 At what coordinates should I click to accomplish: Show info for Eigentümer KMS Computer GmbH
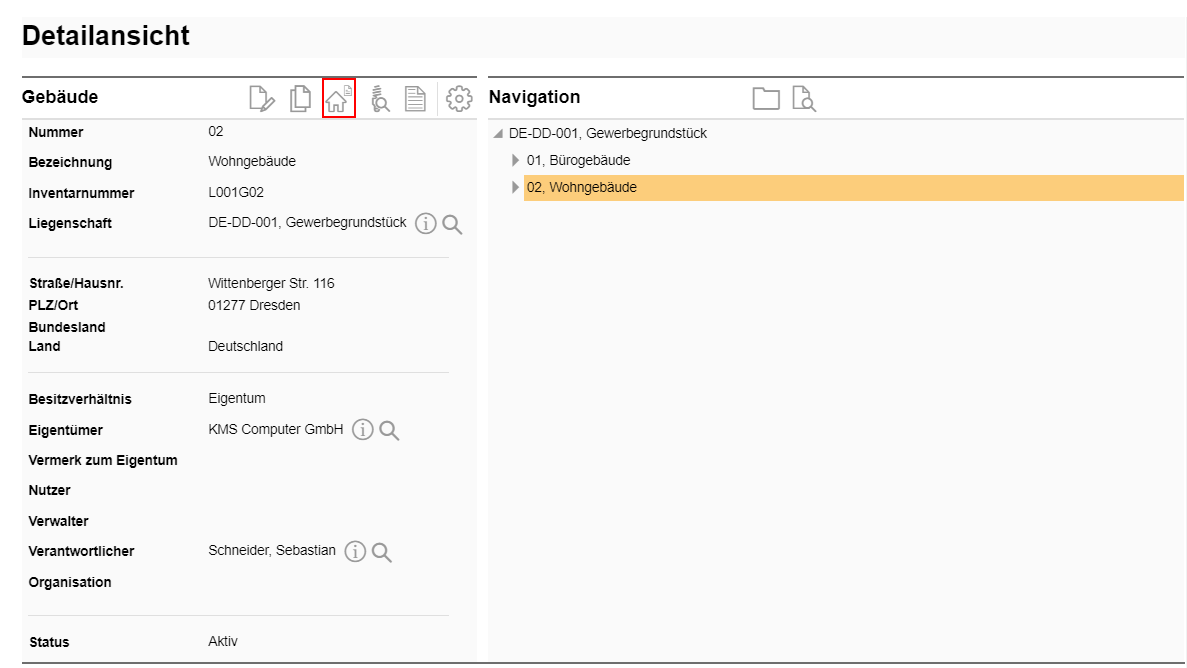point(363,430)
